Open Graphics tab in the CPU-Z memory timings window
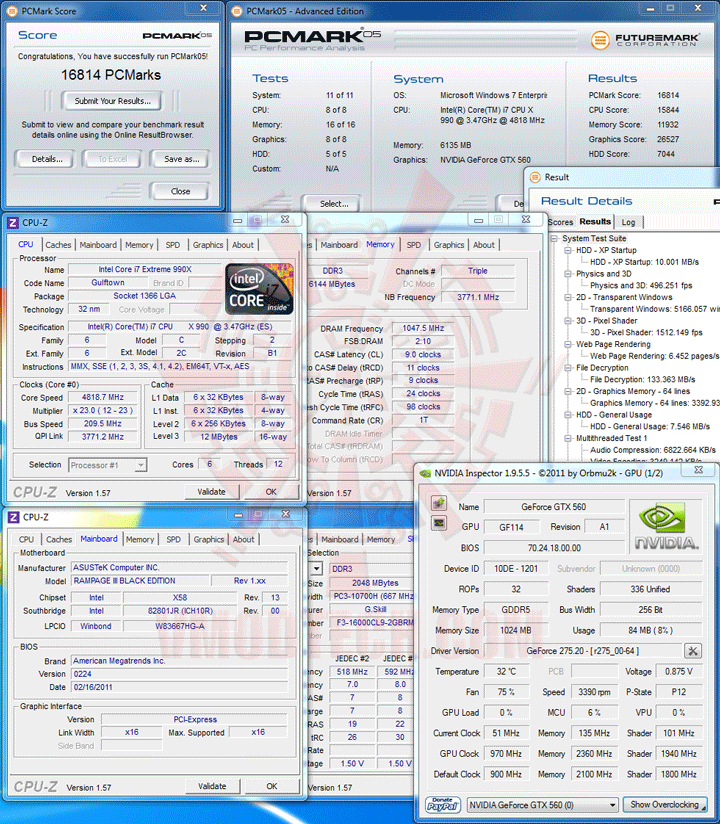This screenshot has height=824, width=720. click(449, 245)
